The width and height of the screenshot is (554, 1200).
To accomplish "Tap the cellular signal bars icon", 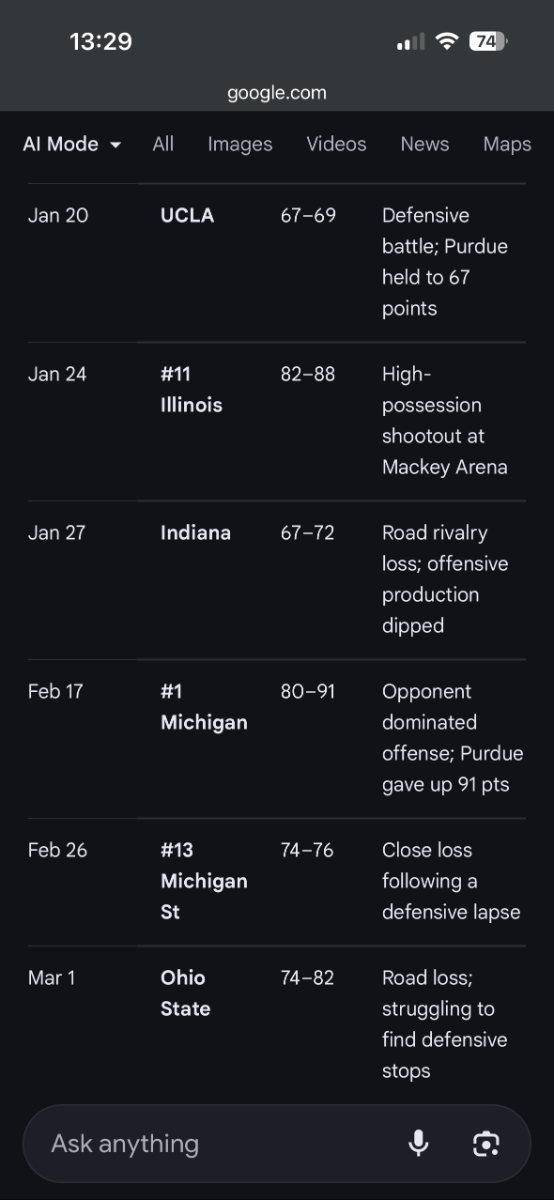I will coord(410,42).
